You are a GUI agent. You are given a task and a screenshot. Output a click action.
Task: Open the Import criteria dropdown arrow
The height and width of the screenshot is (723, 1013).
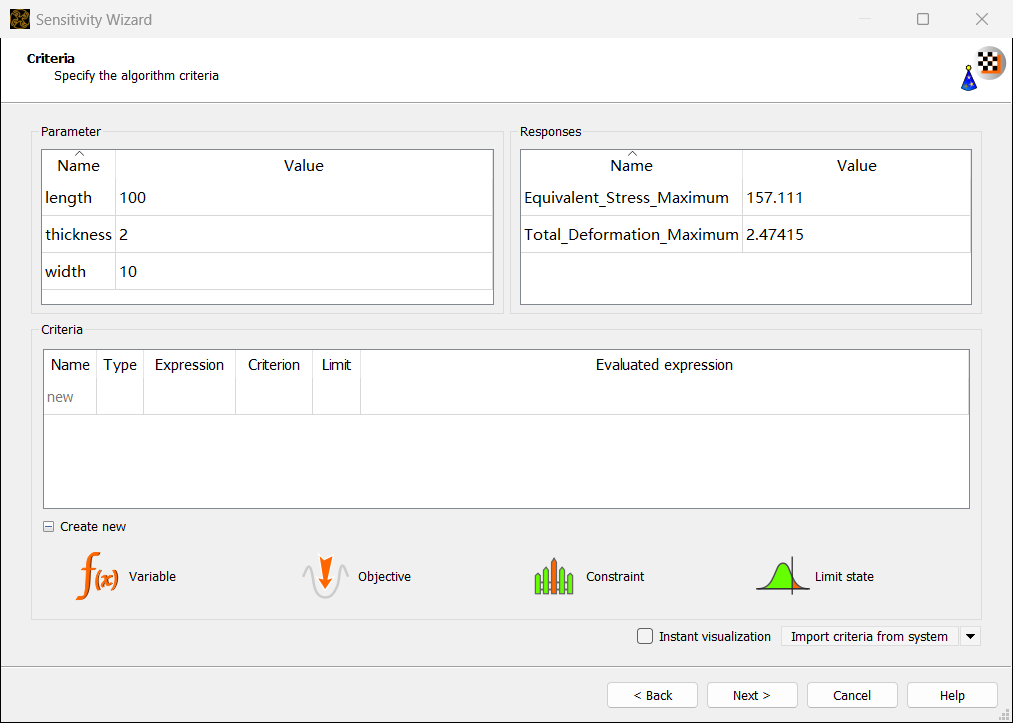click(x=970, y=636)
